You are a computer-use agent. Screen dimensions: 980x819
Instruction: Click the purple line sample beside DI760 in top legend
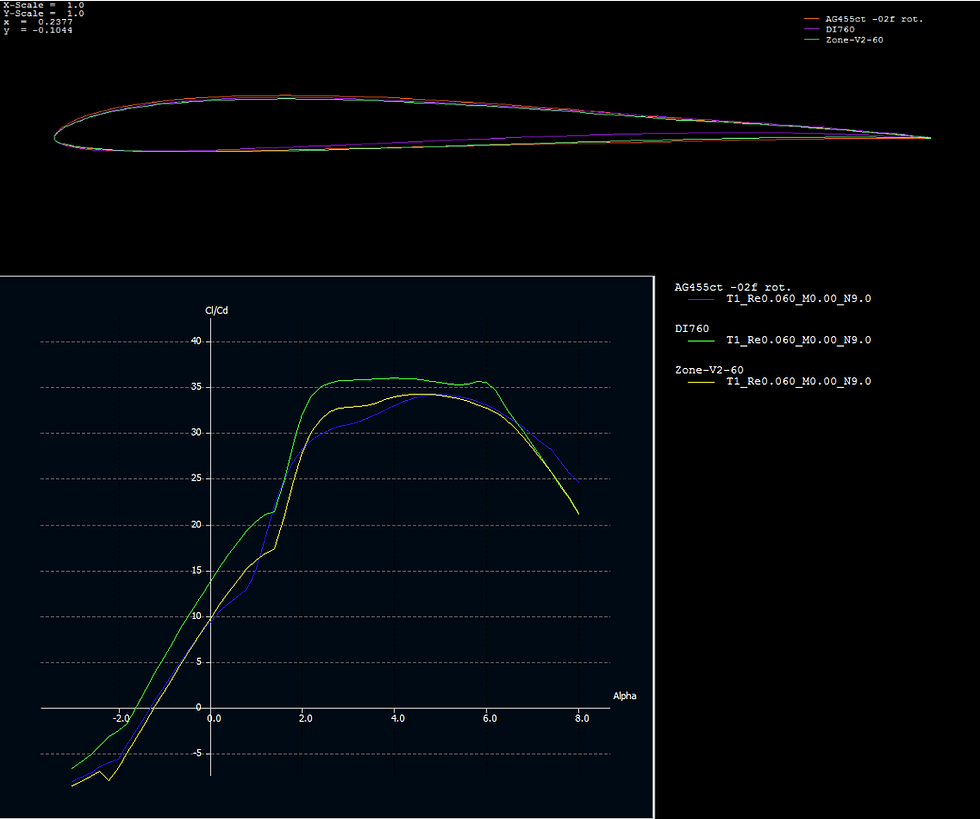811,29
